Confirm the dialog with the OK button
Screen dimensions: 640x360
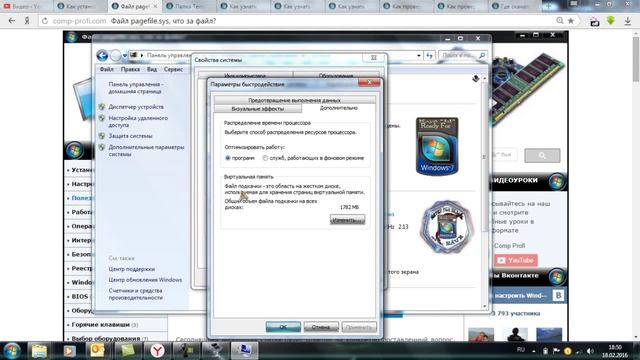tap(283, 327)
